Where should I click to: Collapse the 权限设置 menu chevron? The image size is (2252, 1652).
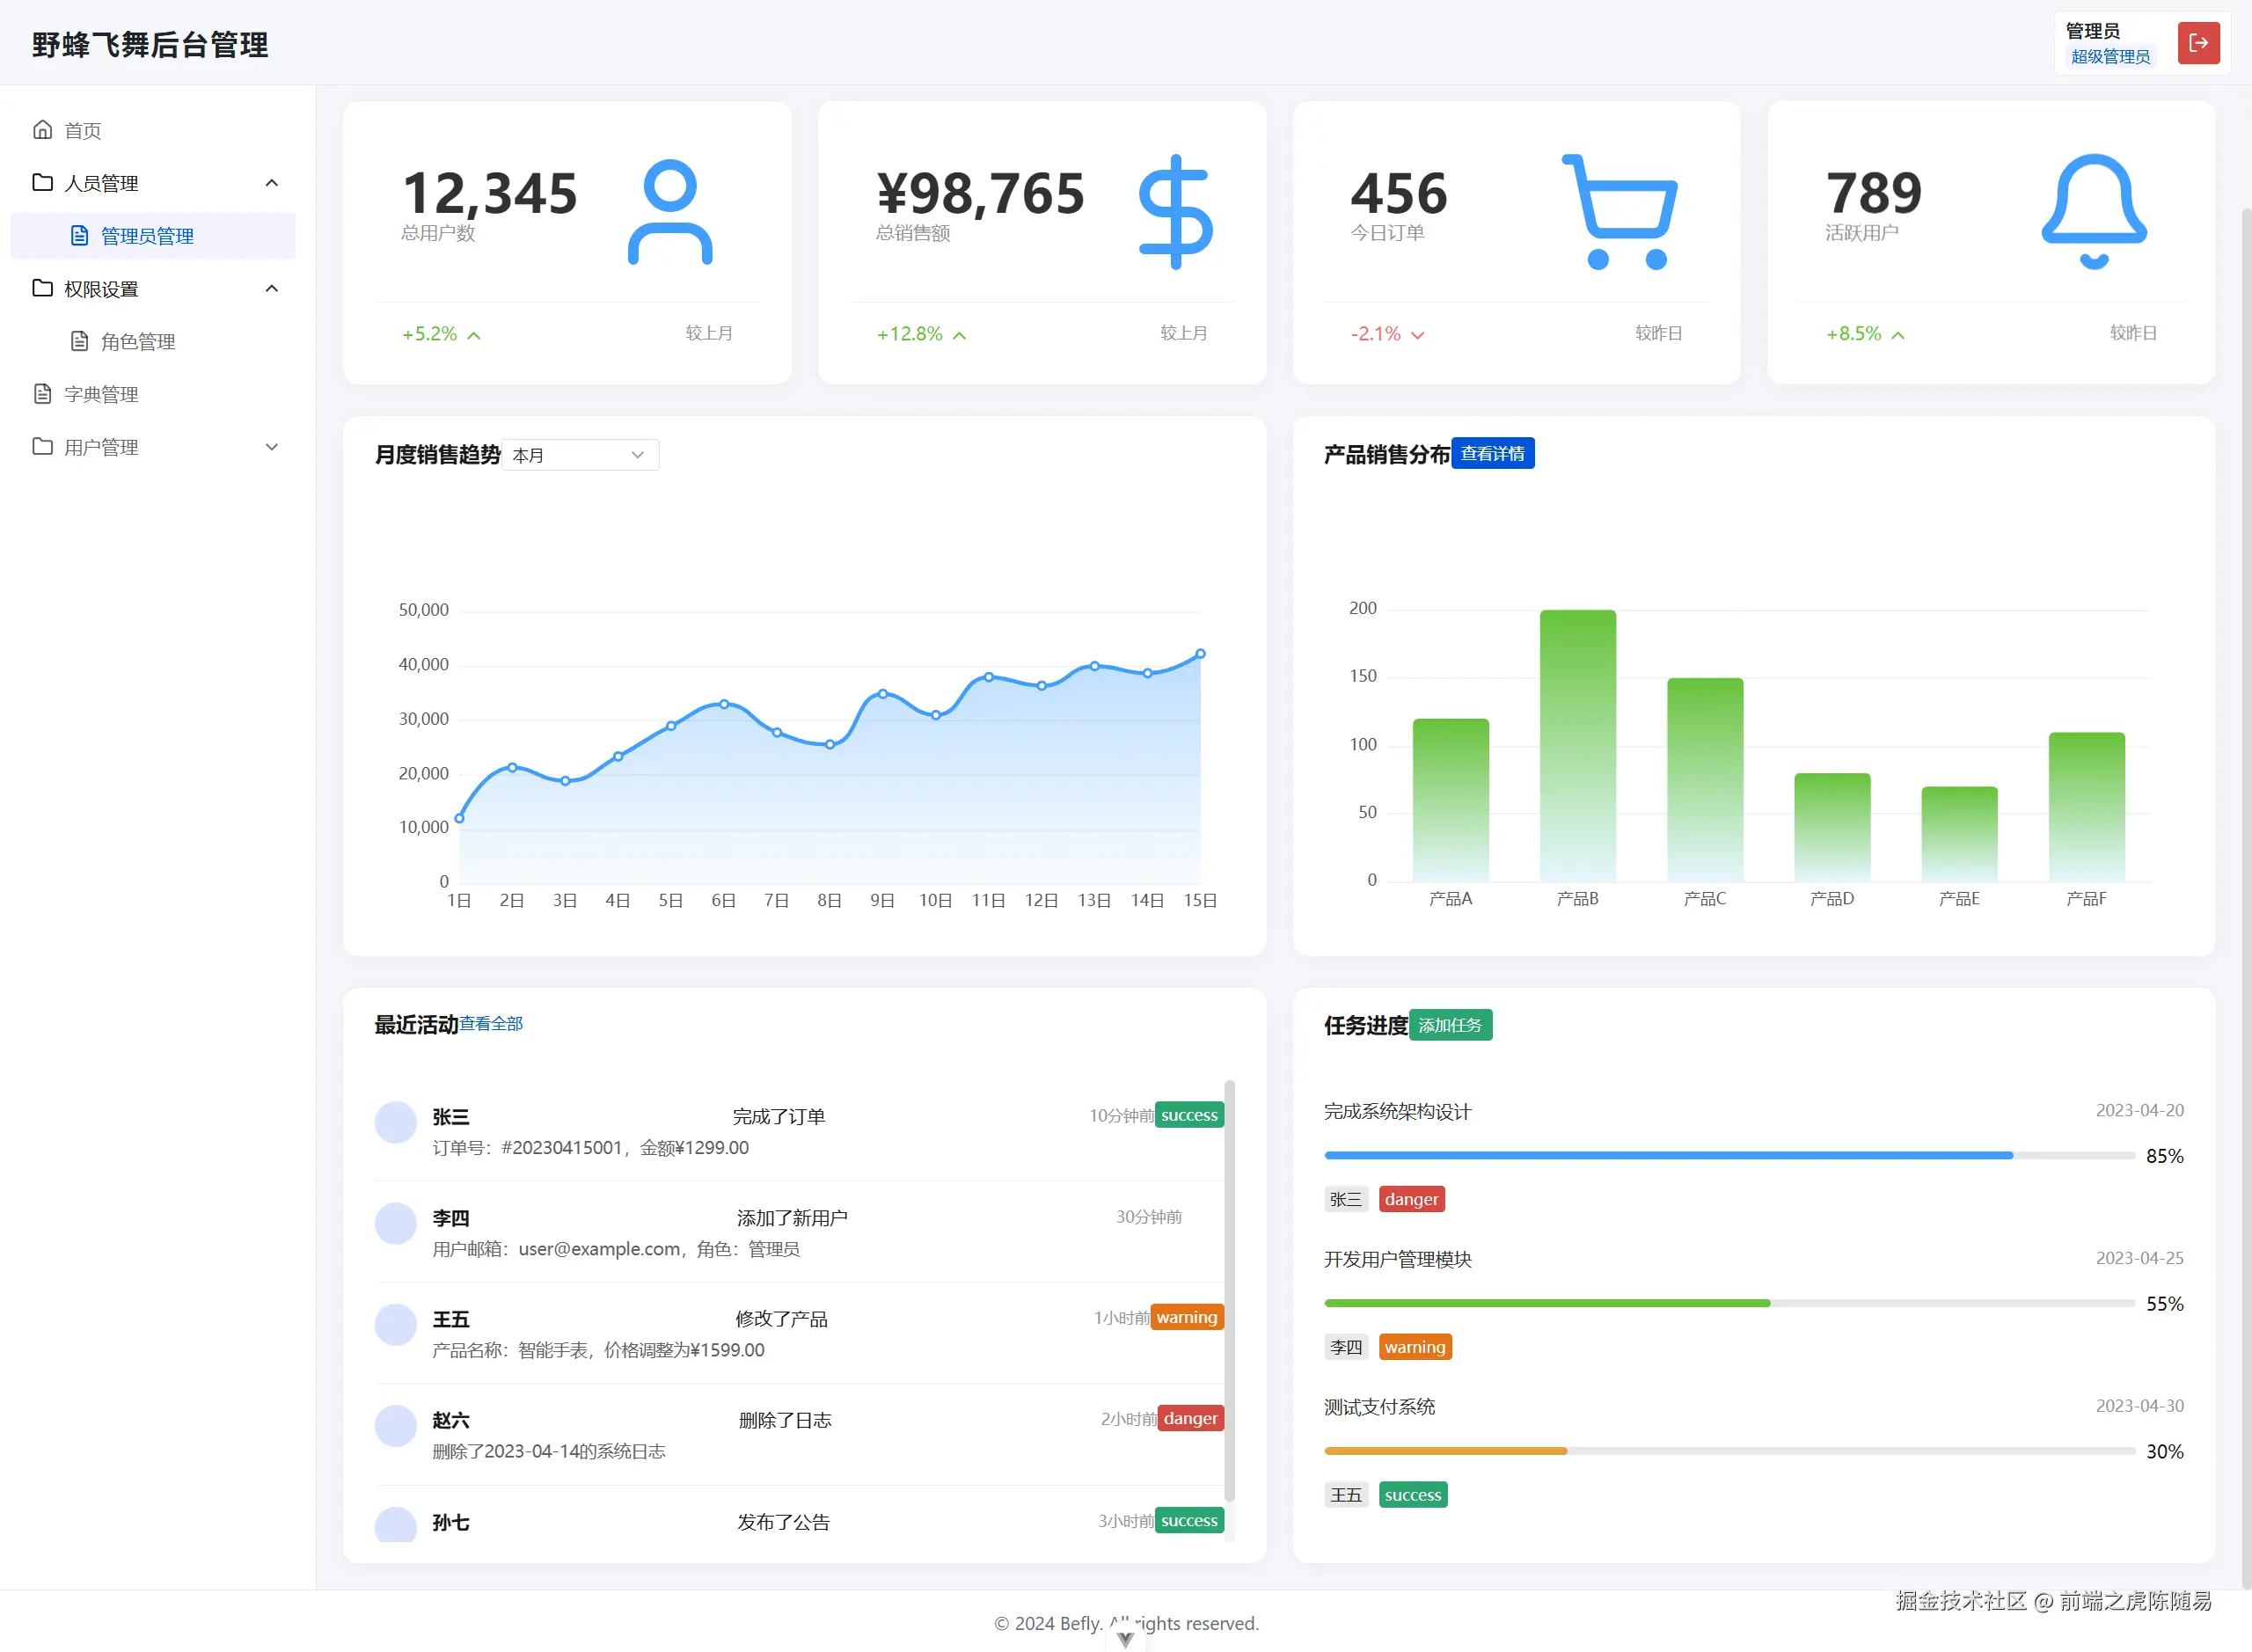click(271, 289)
